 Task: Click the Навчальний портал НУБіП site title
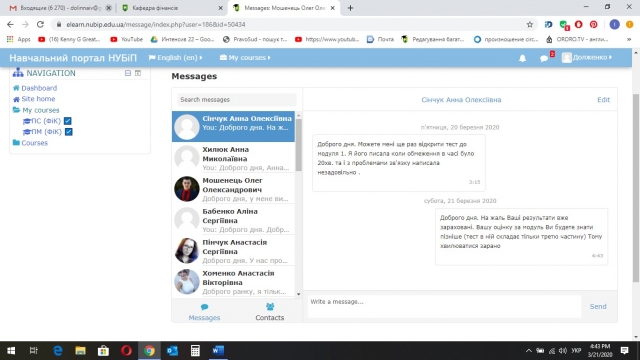pos(73,58)
